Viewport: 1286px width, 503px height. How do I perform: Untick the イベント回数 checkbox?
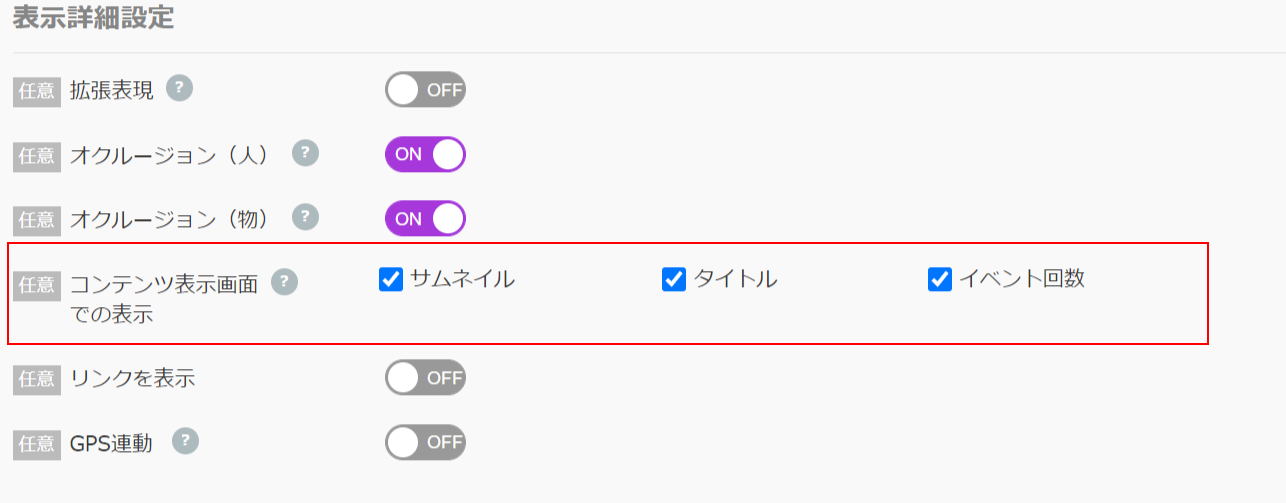(x=939, y=280)
